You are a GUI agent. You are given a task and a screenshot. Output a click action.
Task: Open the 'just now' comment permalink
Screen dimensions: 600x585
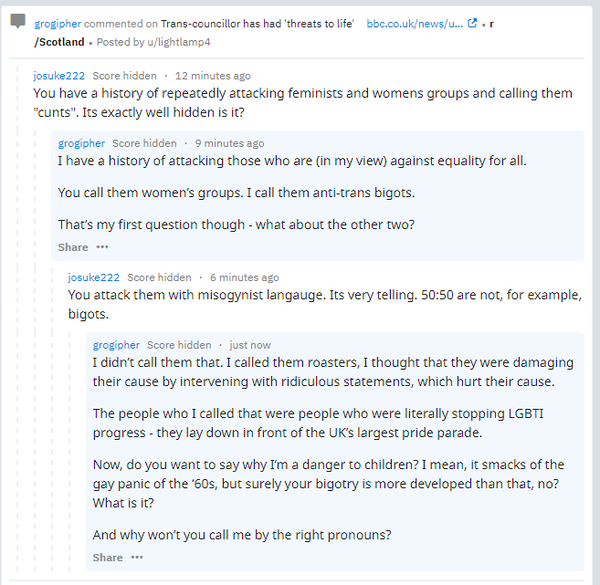coord(250,345)
